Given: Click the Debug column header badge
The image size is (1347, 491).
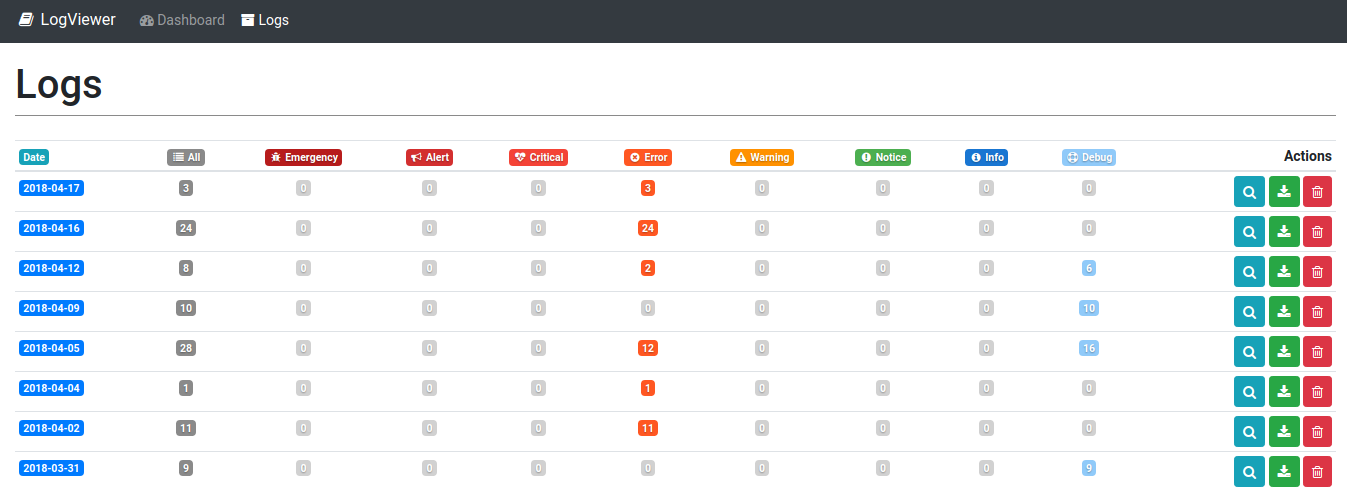Looking at the screenshot, I should coord(1088,157).
